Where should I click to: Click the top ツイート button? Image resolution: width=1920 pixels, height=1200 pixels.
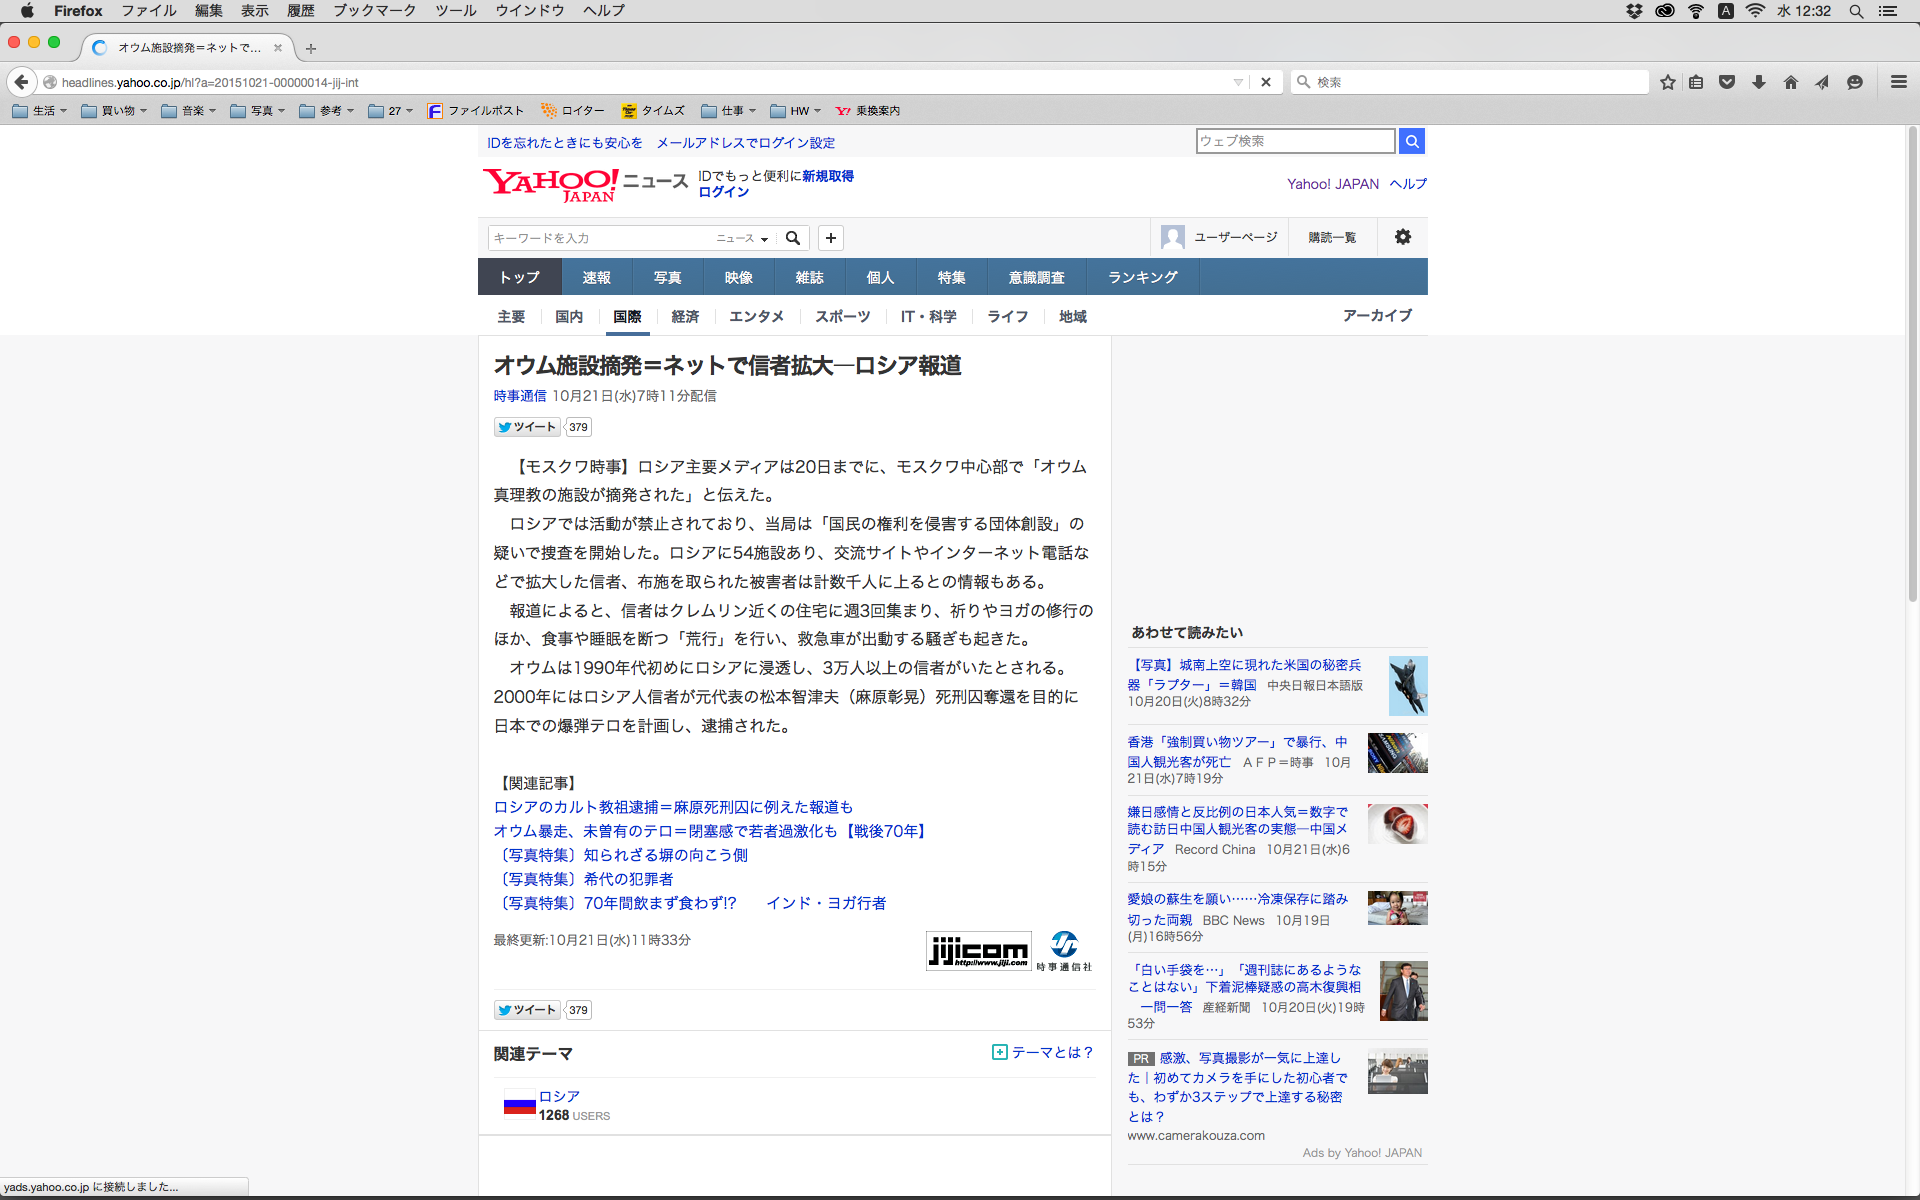click(527, 427)
